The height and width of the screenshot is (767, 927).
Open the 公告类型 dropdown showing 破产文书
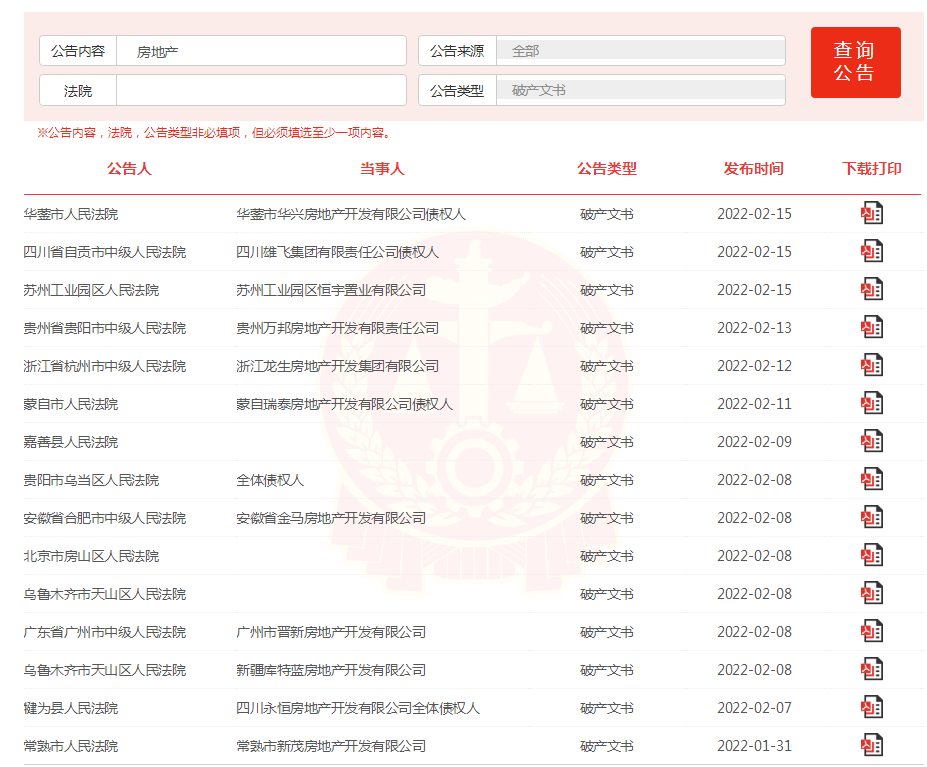[x=640, y=90]
